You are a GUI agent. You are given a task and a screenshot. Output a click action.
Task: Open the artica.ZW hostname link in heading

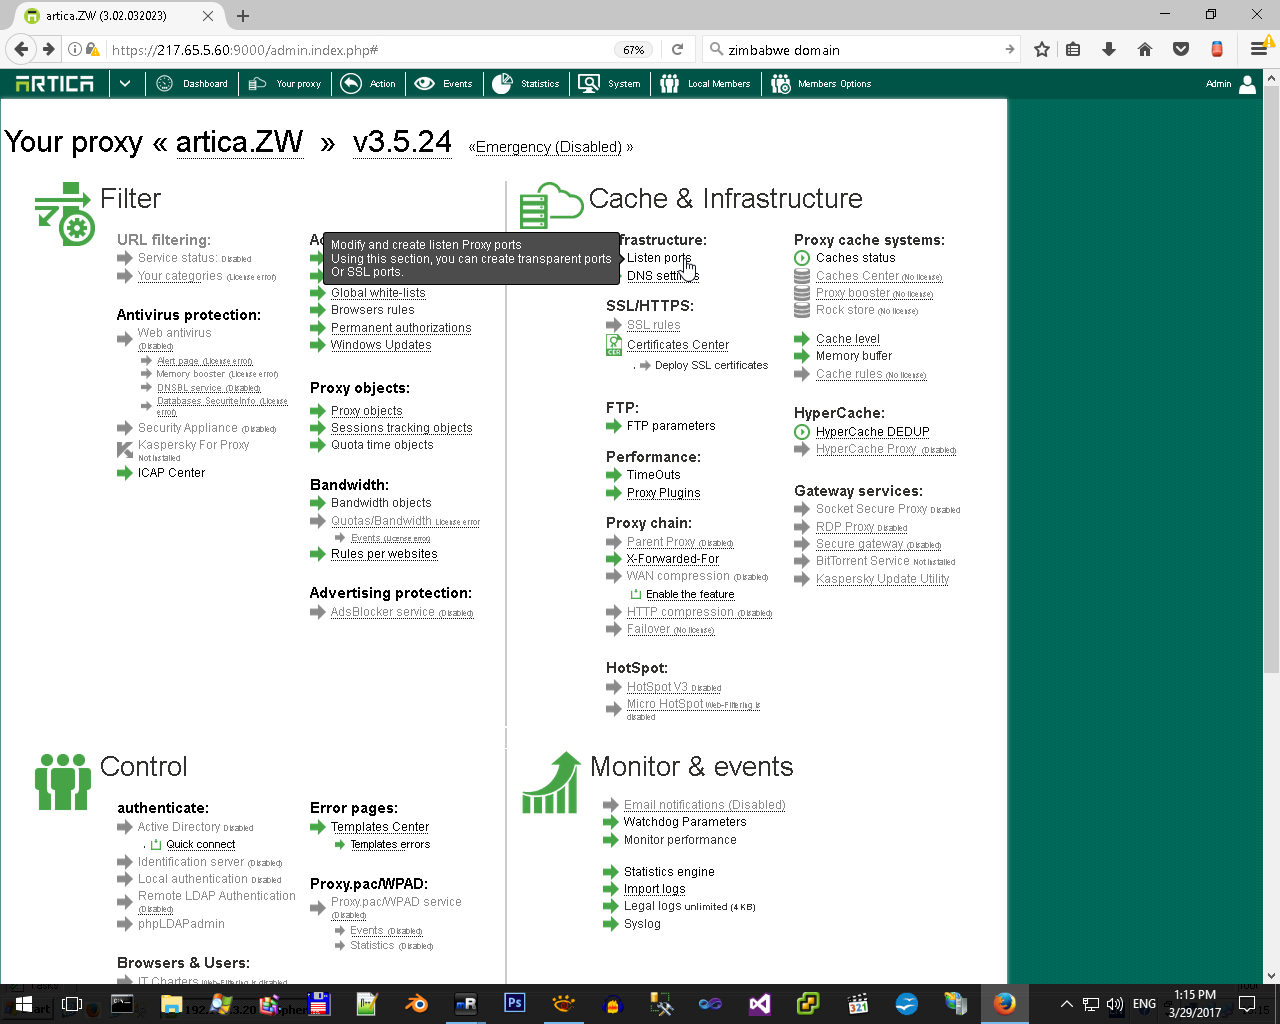(x=240, y=142)
